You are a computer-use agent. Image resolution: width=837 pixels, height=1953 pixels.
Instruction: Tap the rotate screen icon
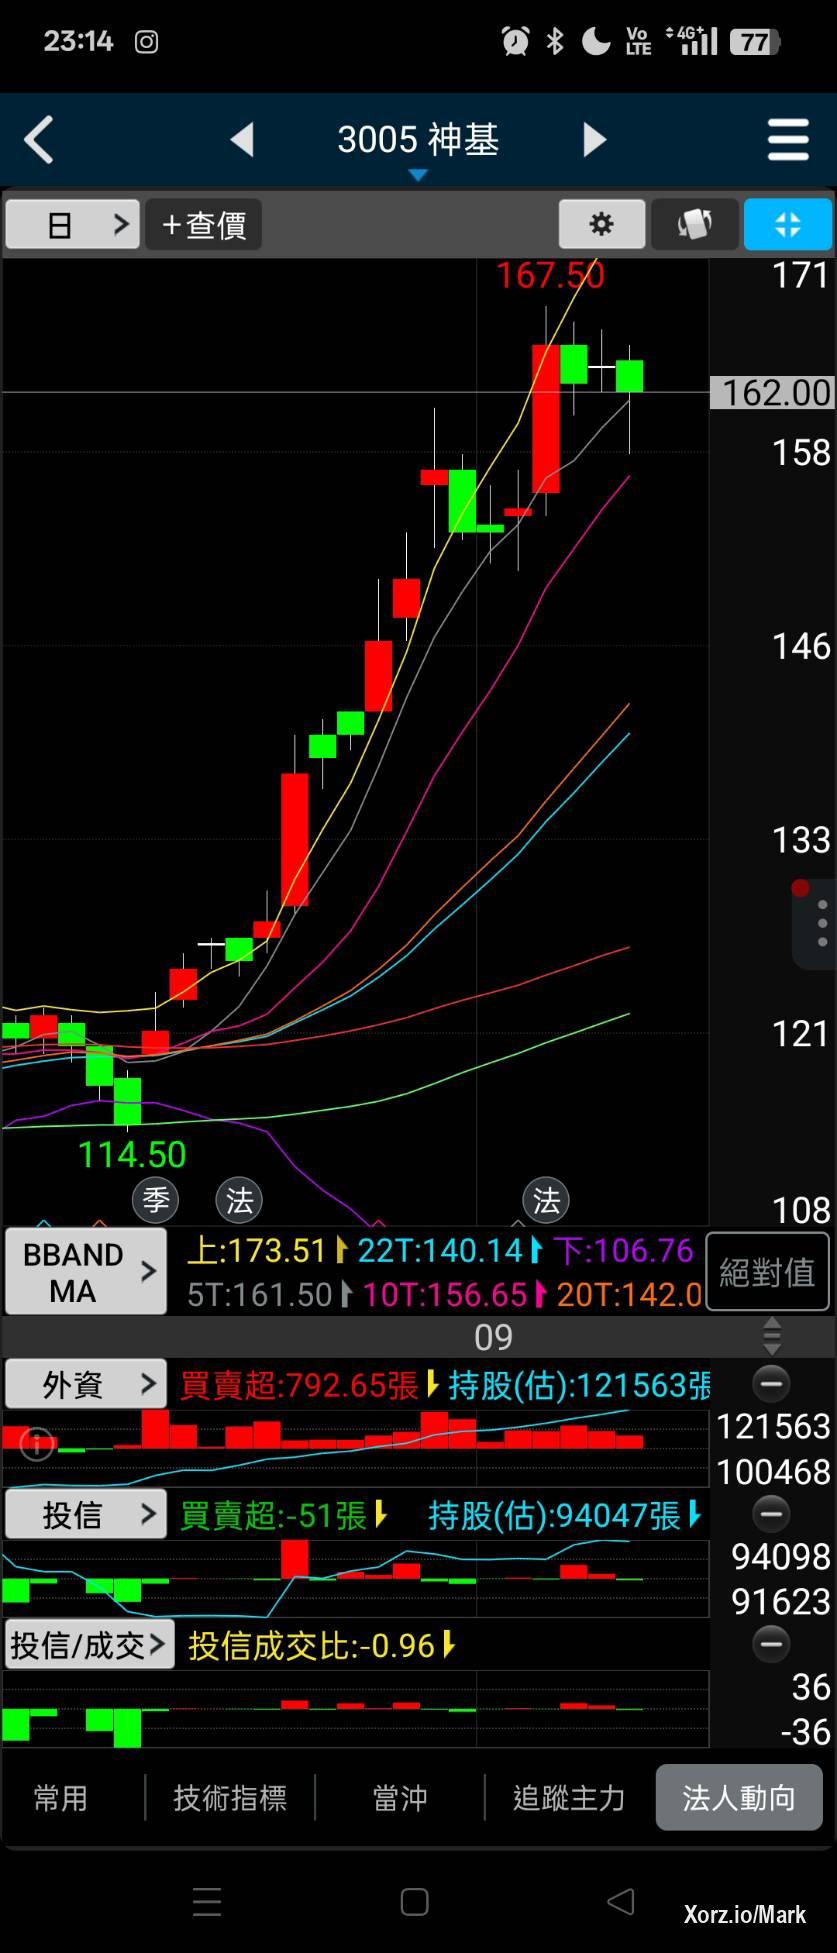695,224
